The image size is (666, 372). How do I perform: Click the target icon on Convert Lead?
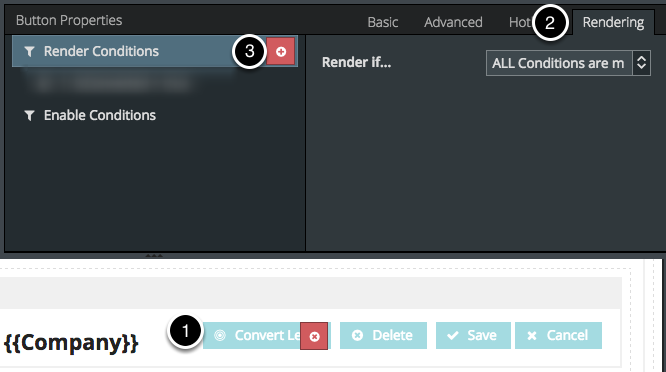[220, 335]
